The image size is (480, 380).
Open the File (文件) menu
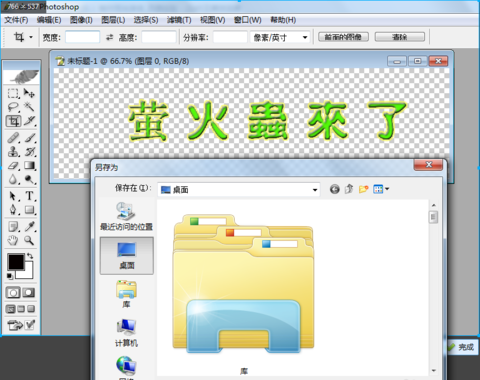(16, 20)
